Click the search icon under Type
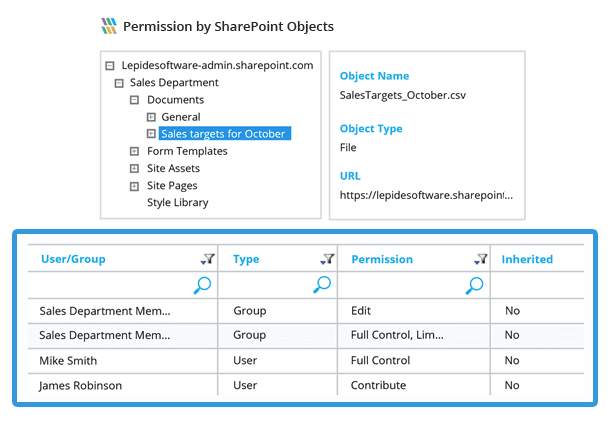Viewport: 612px width, 430px height. click(322, 284)
